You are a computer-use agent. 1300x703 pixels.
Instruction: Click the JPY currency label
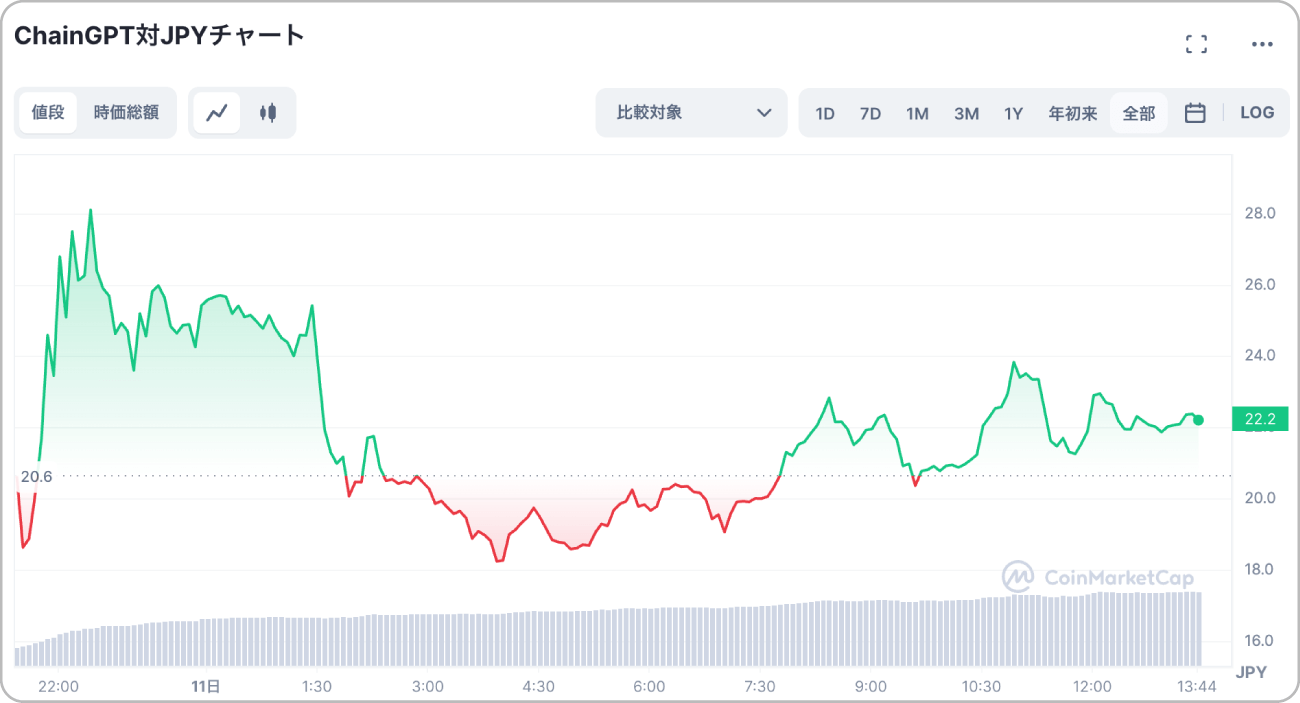1251,672
